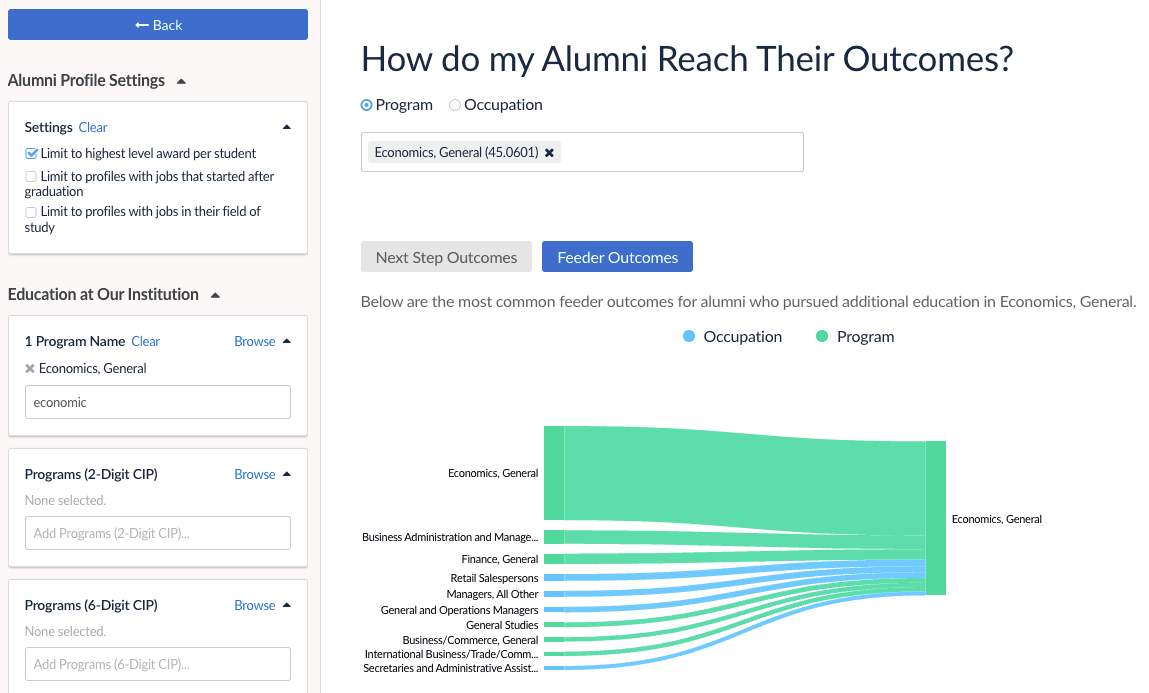
Task: Collapse Programs (2-Digit CIP) panel caret
Action: pos(287,474)
